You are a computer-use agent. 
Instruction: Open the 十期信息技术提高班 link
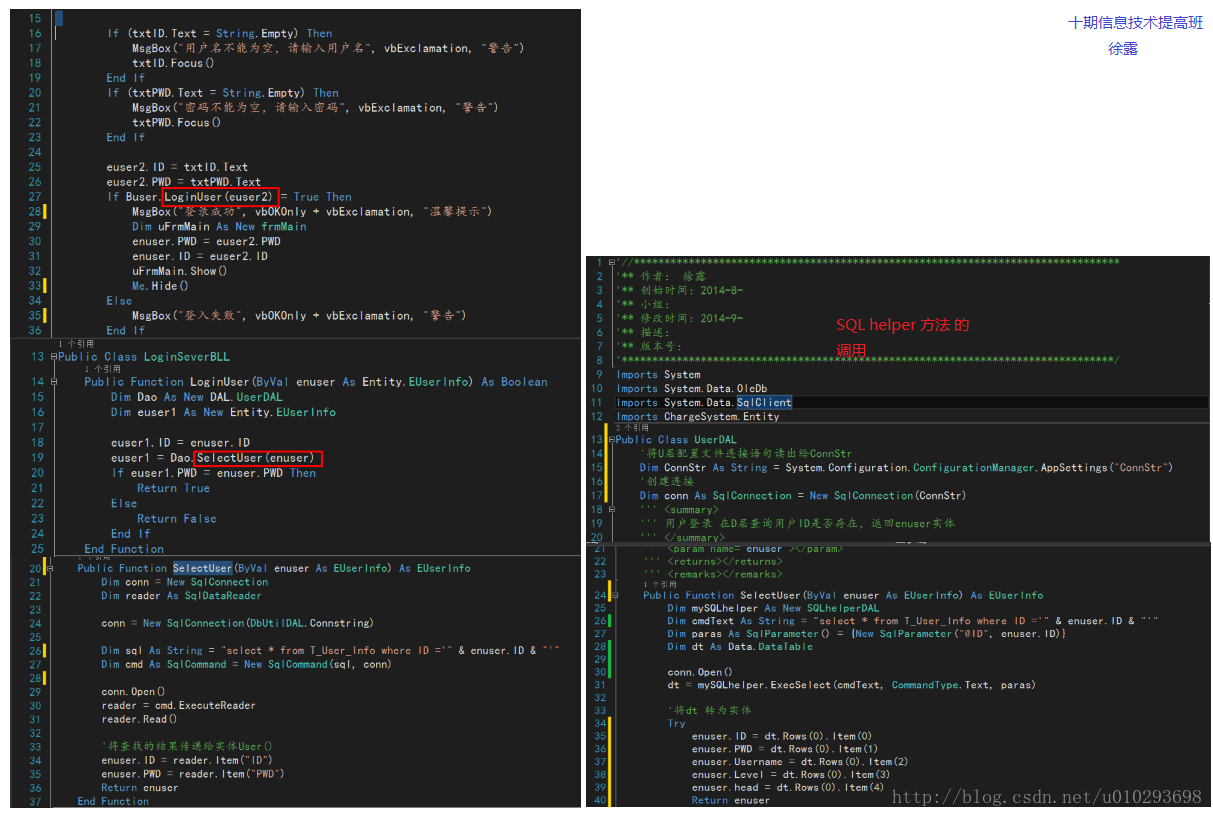pyautogui.click(x=1135, y=22)
